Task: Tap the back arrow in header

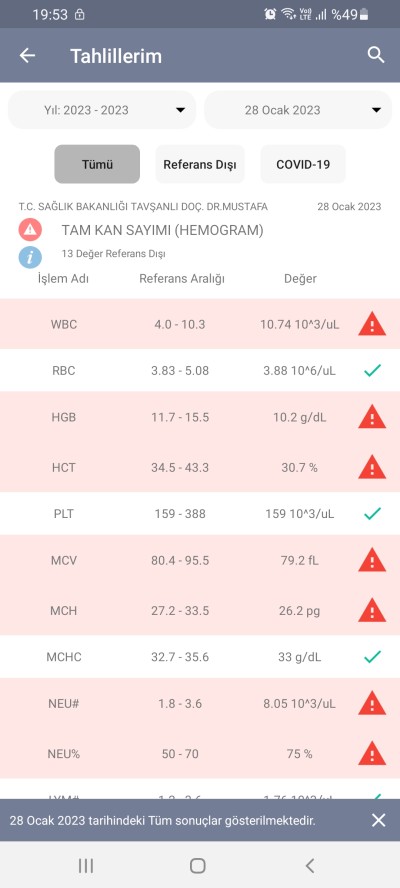Action: point(27,56)
